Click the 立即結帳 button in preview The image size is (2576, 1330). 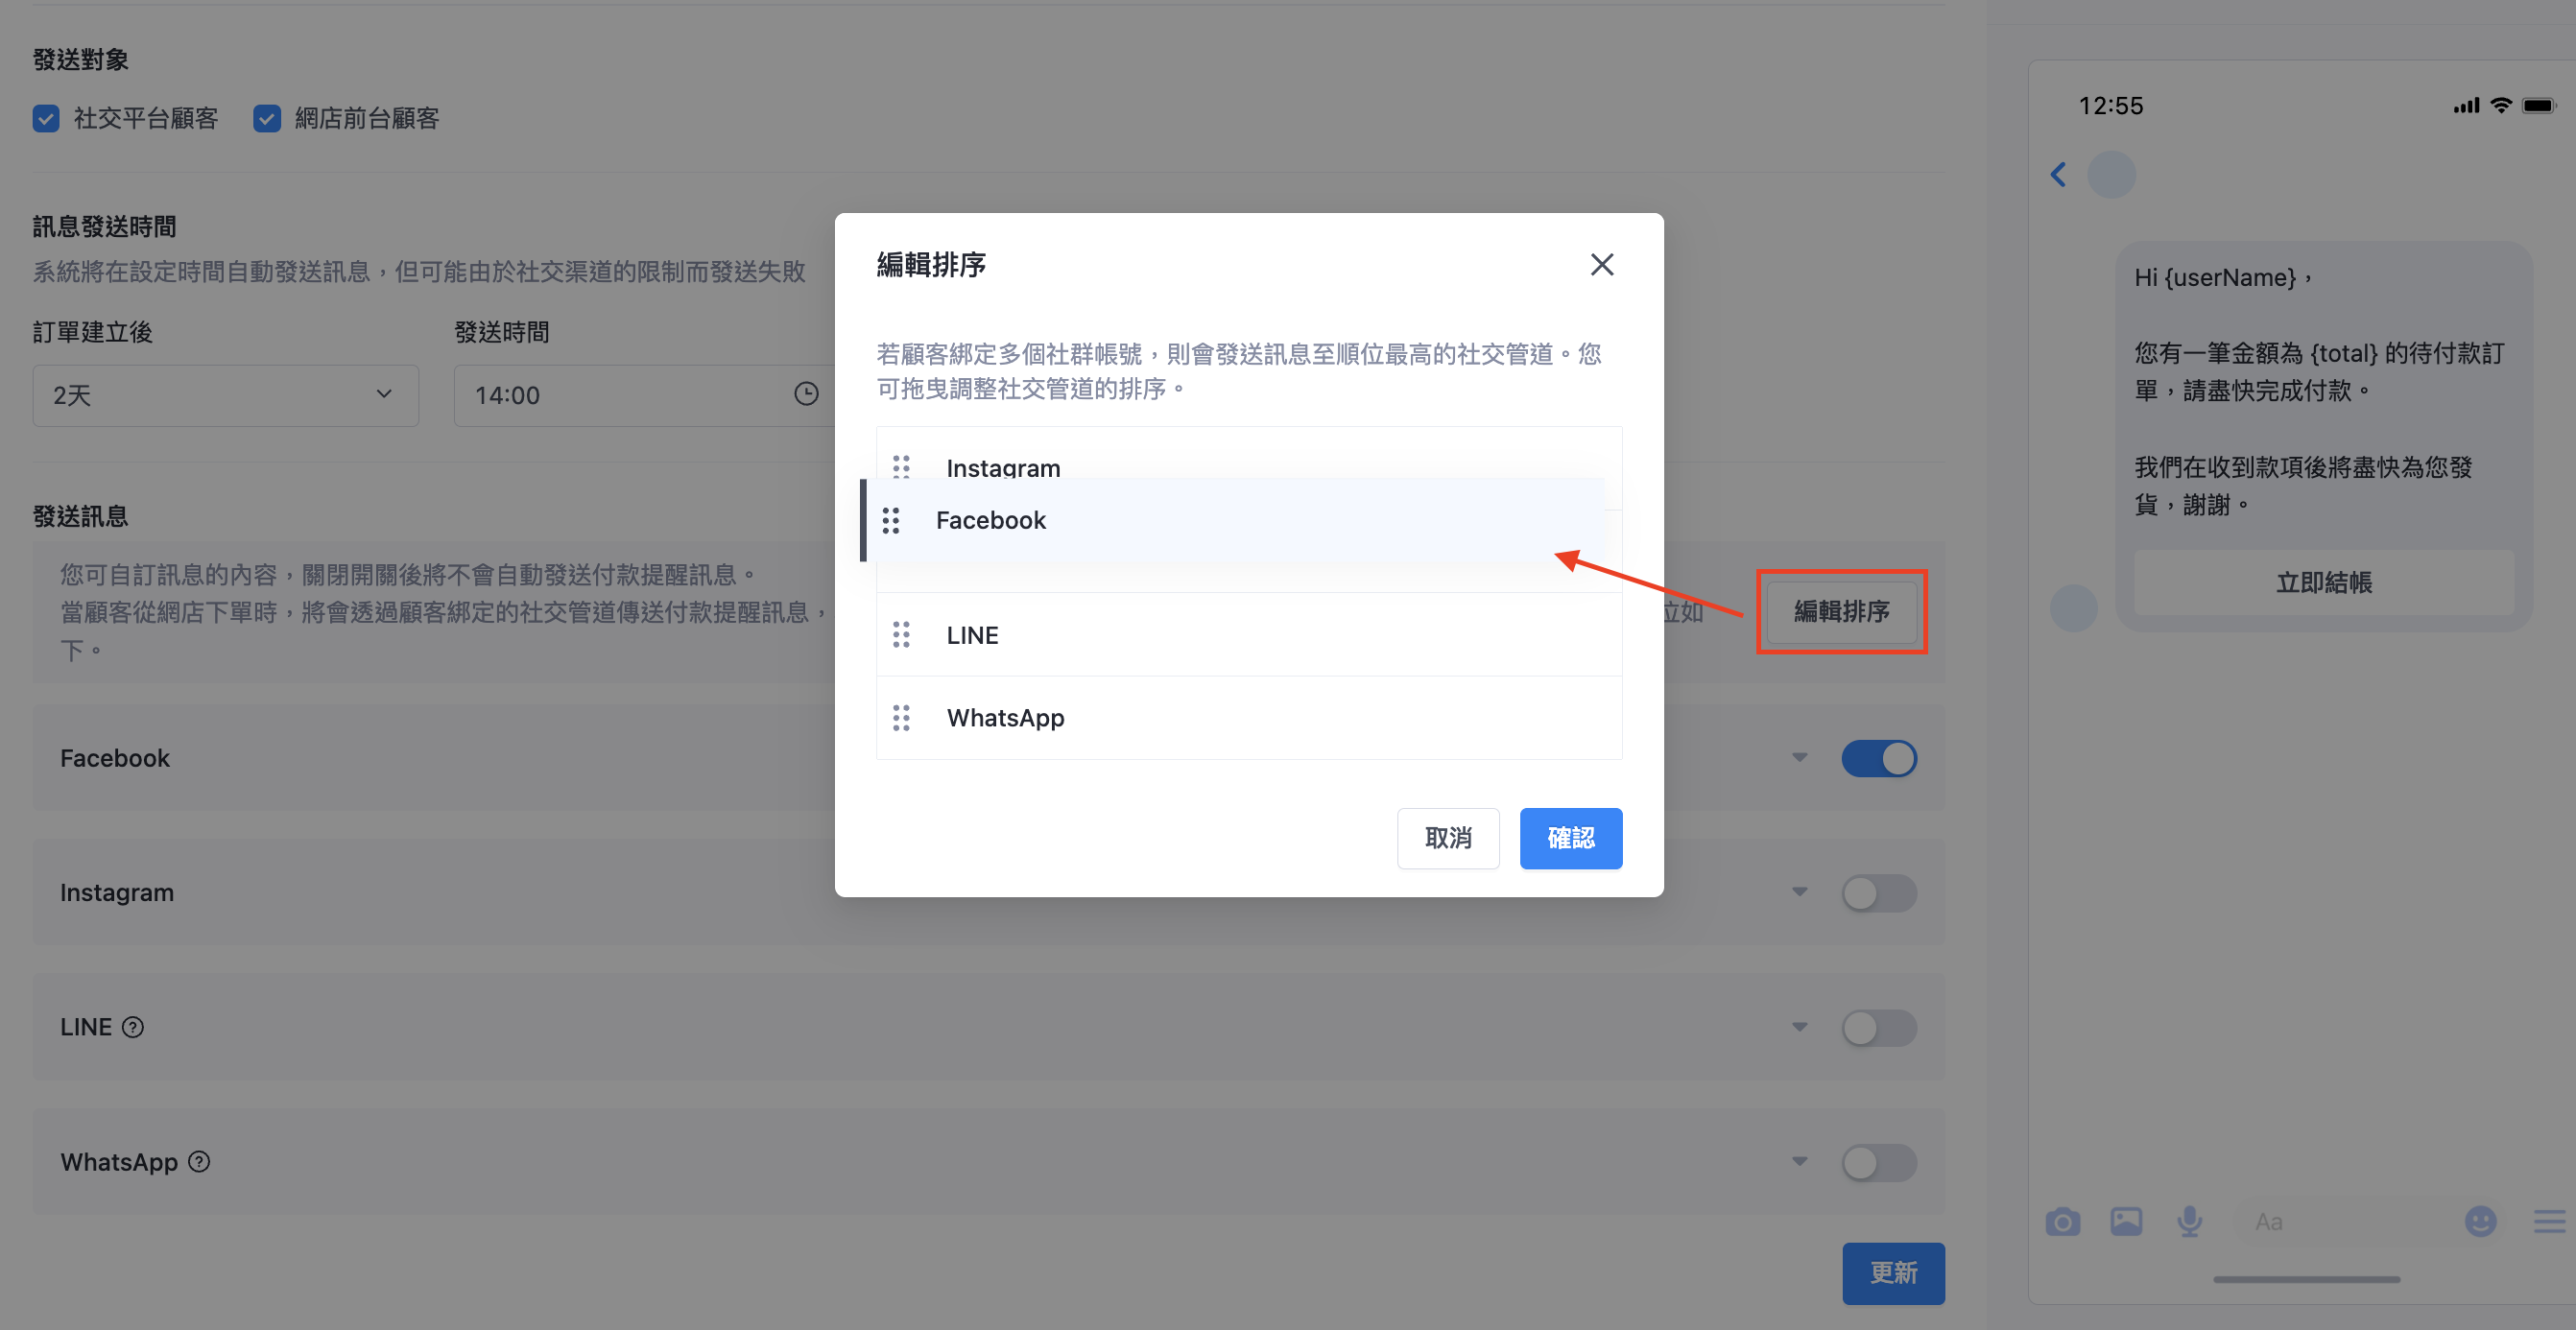(2323, 582)
